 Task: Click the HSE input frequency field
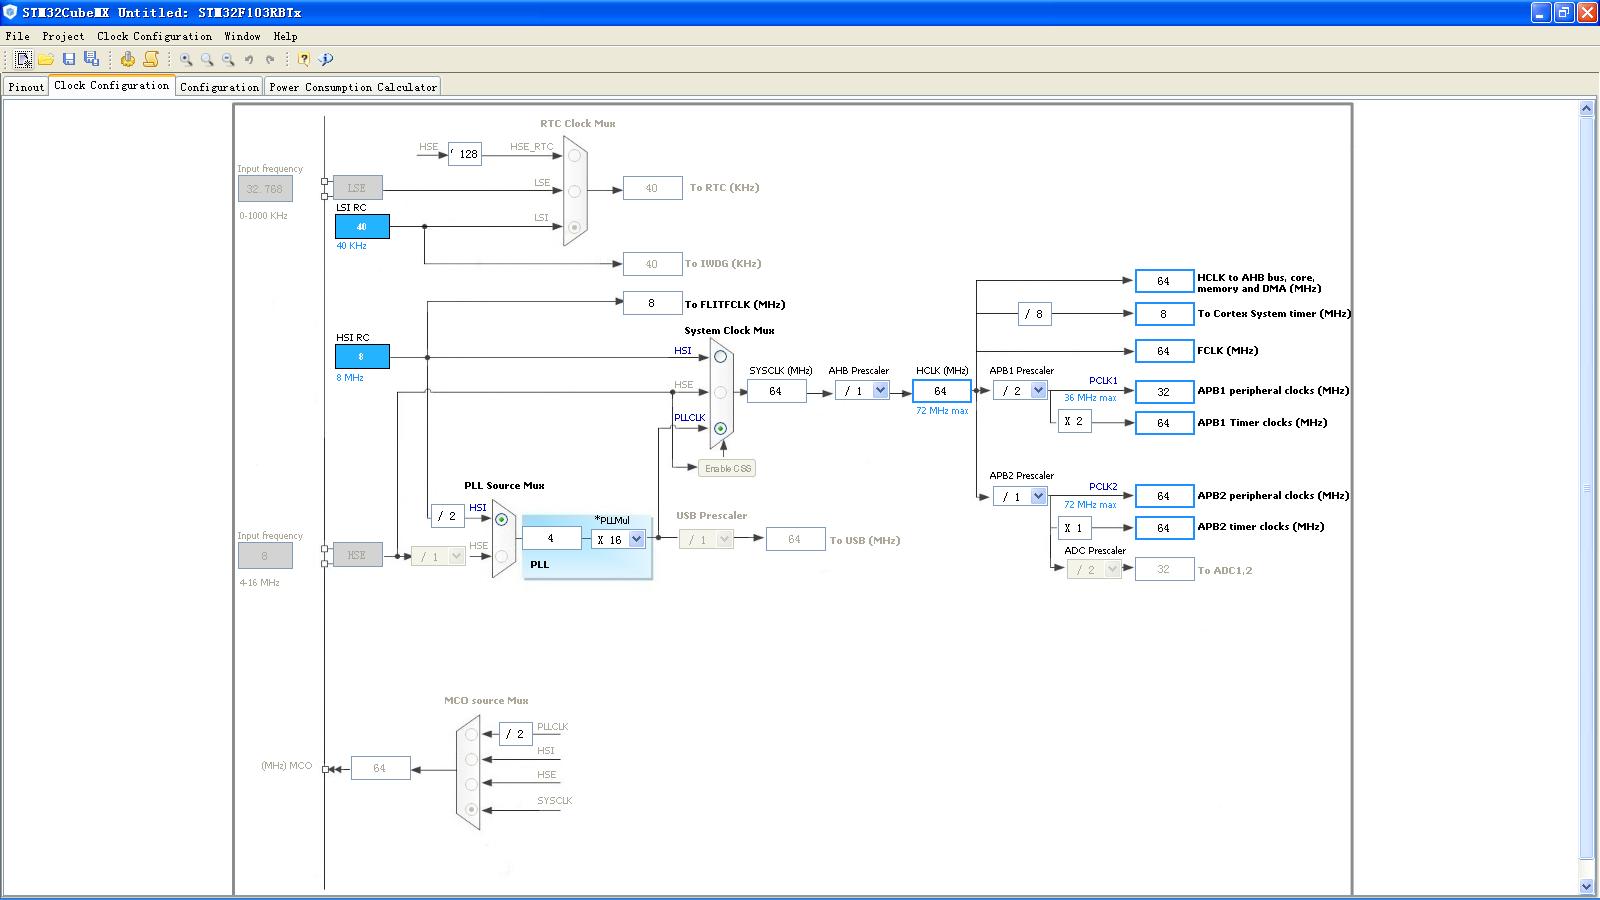coord(265,556)
